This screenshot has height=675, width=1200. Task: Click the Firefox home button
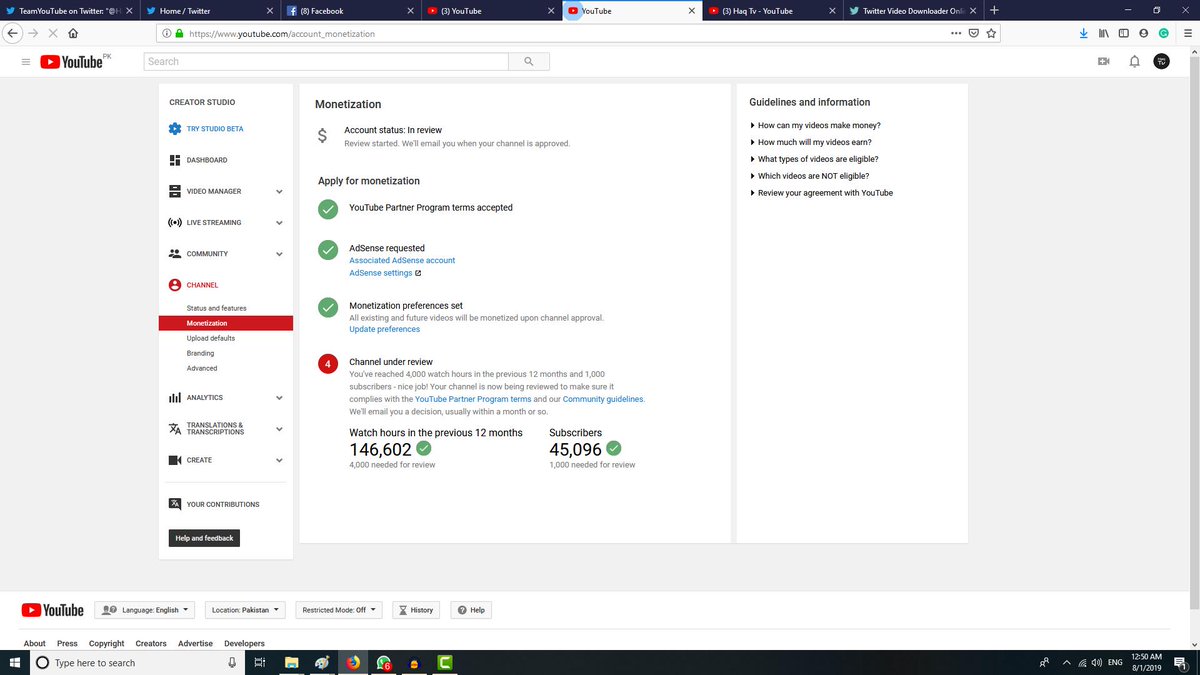coord(73,33)
